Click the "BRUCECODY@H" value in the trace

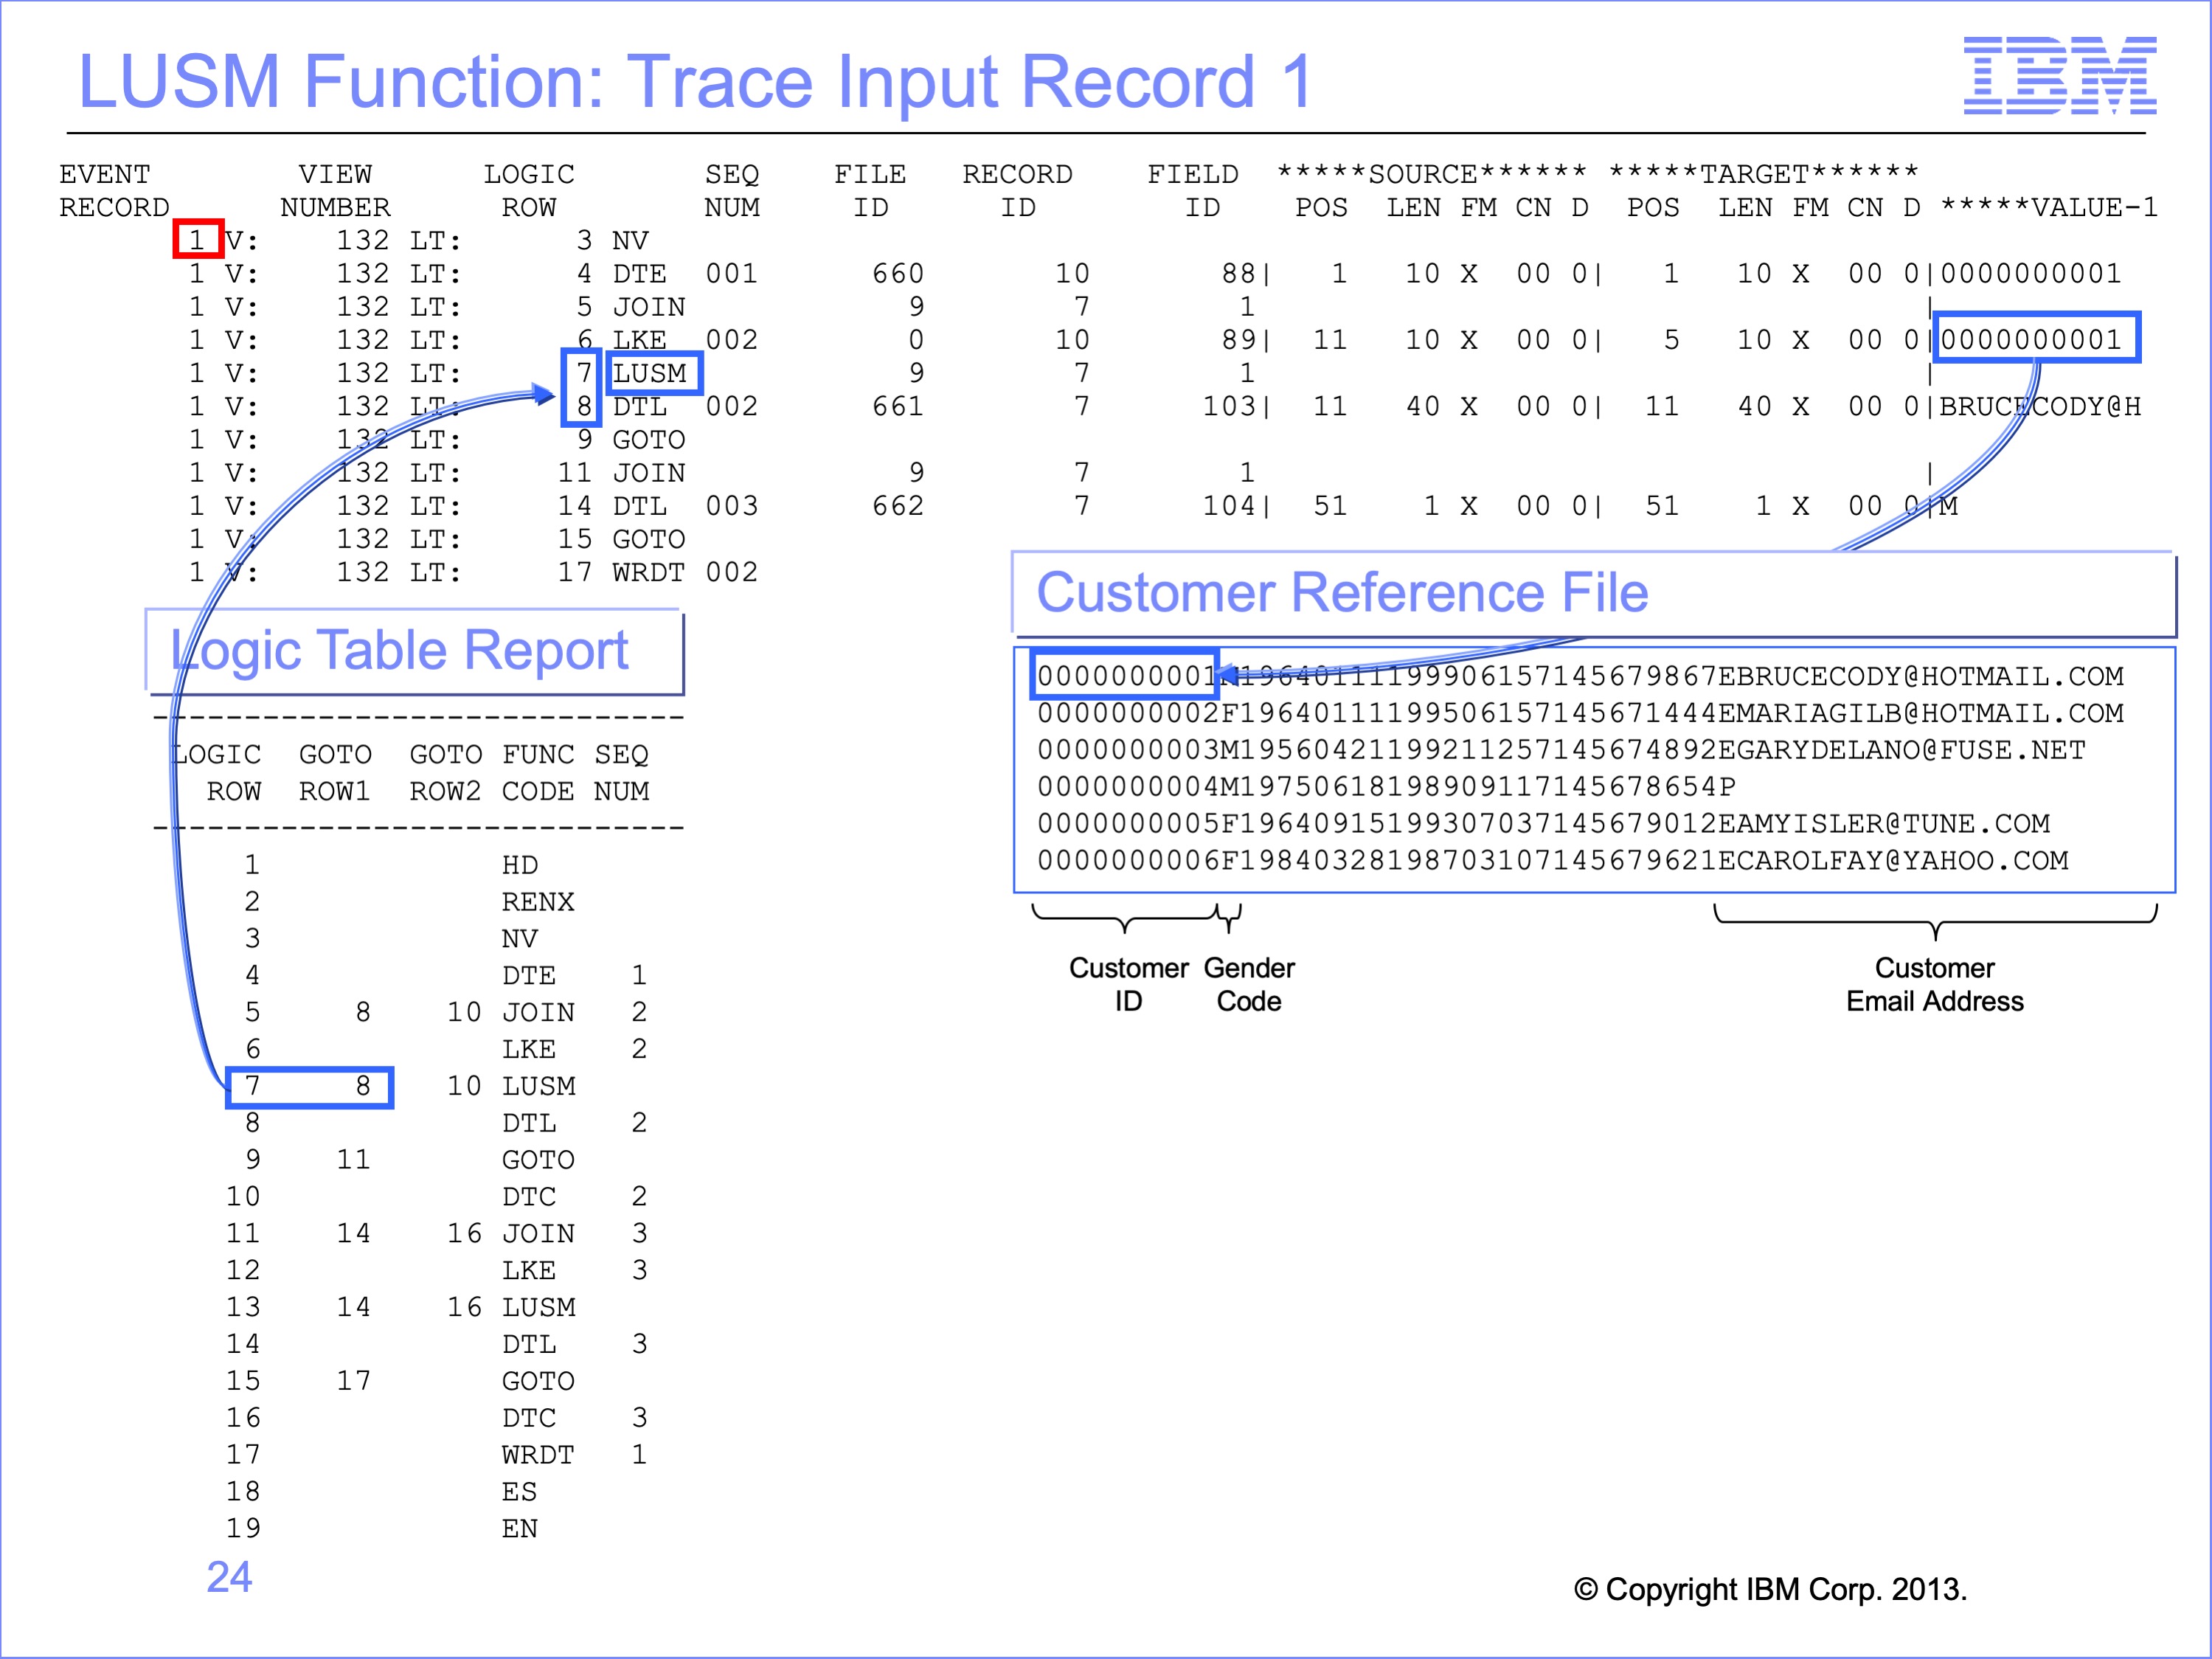pyautogui.click(x=2040, y=407)
